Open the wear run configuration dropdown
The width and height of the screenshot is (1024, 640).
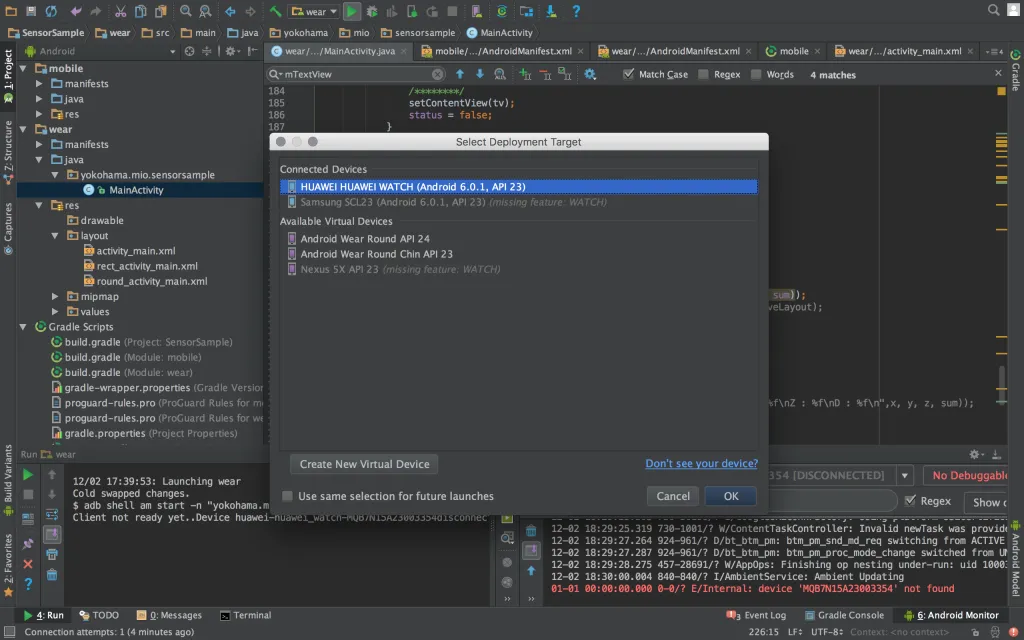315,11
